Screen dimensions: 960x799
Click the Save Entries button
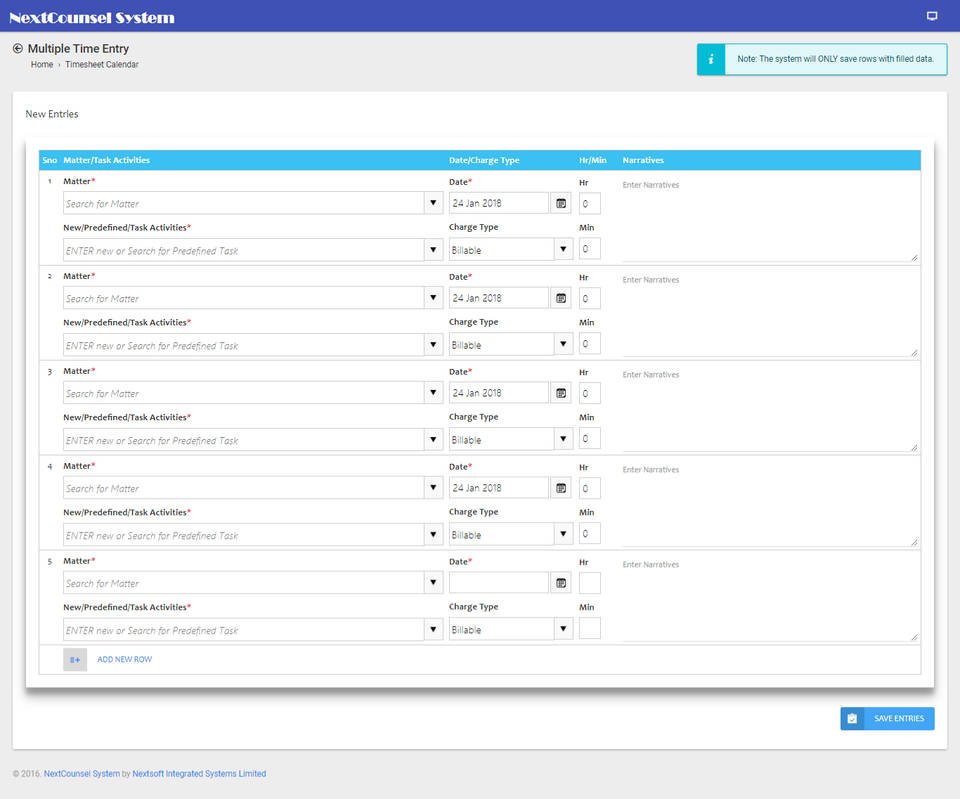click(887, 718)
